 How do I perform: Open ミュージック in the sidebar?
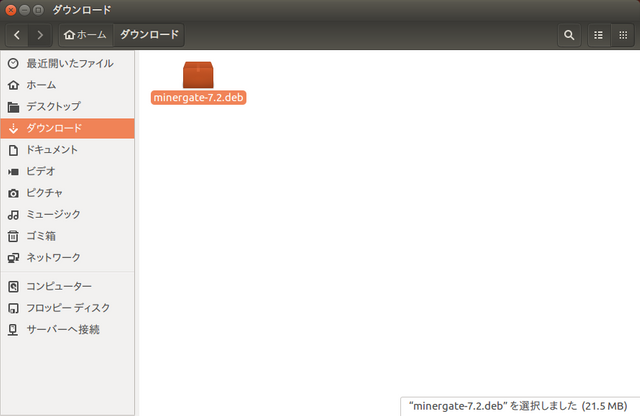(x=67, y=215)
